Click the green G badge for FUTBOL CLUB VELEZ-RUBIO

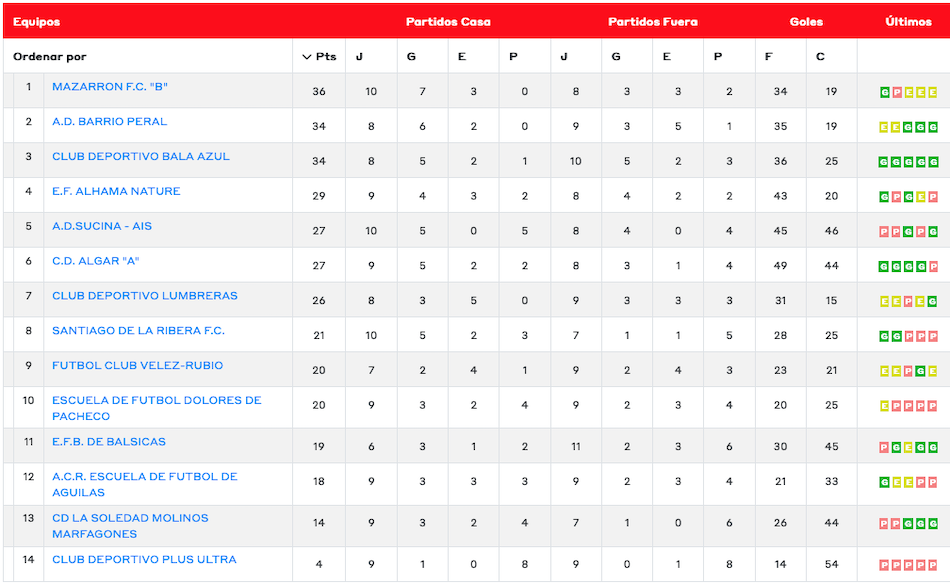point(921,371)
